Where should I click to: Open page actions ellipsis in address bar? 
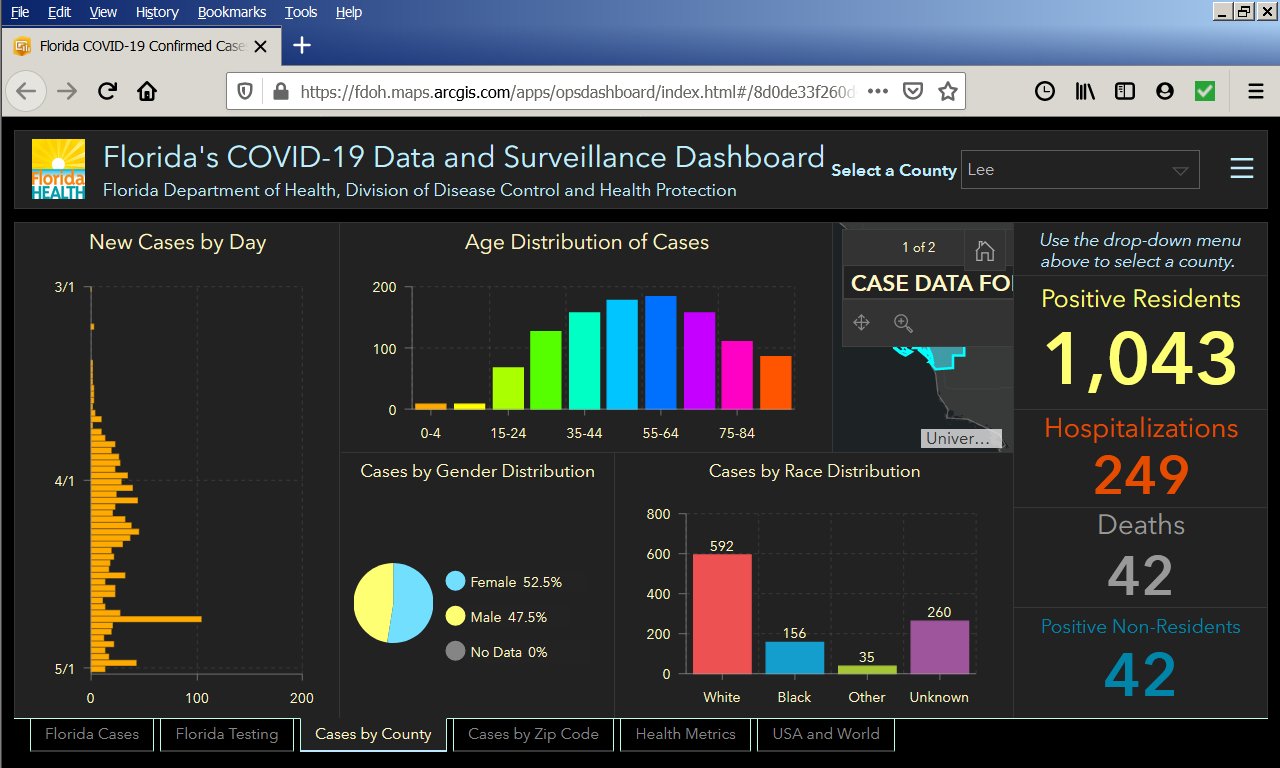click(878, 92)
